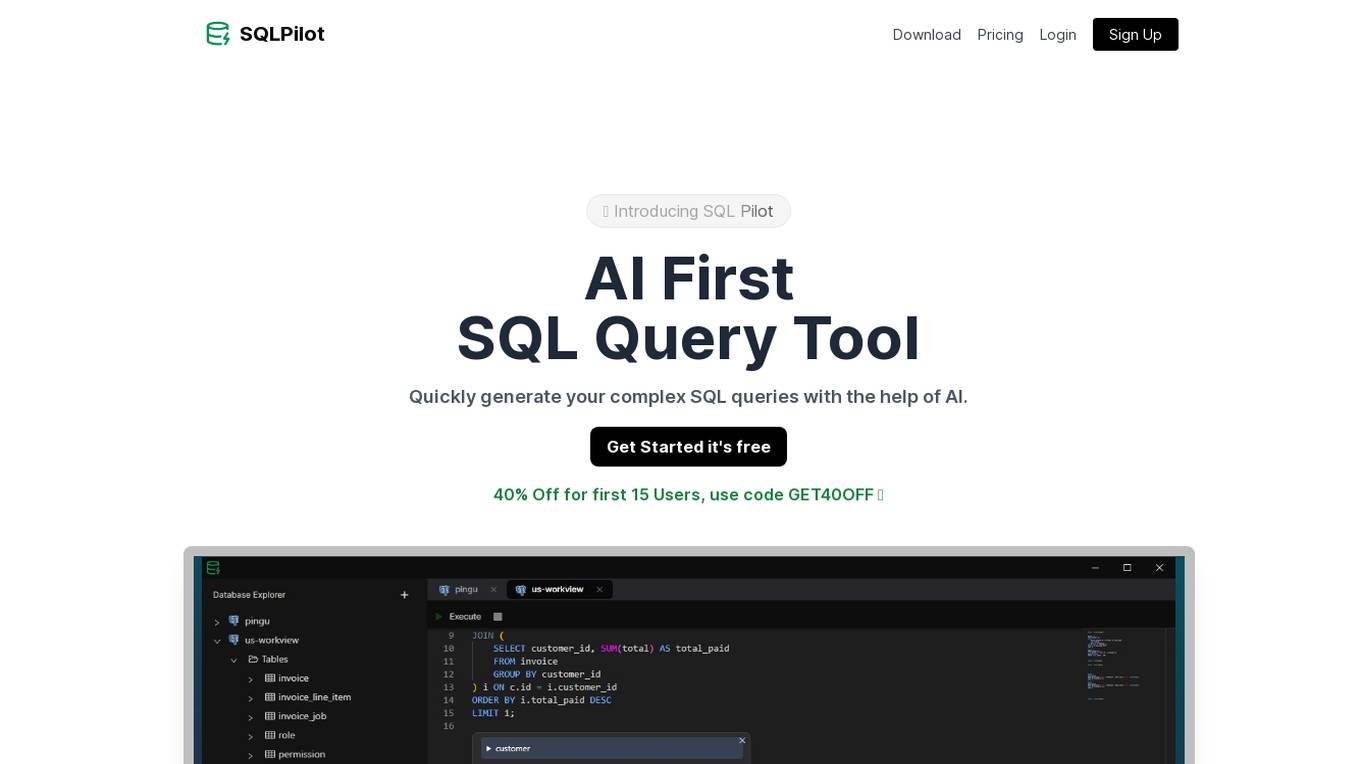This screenshot has height=764, width=1360.
Task: Click the green Execute play icon
Action: 439,617
